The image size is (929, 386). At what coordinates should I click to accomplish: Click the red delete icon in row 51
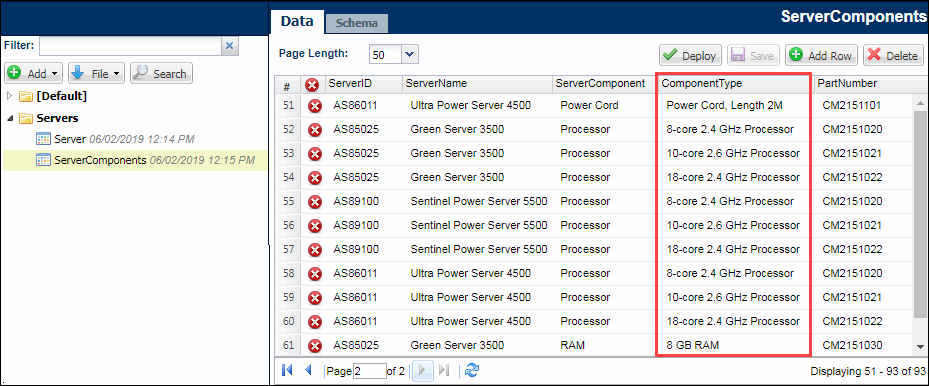(315, 107)
